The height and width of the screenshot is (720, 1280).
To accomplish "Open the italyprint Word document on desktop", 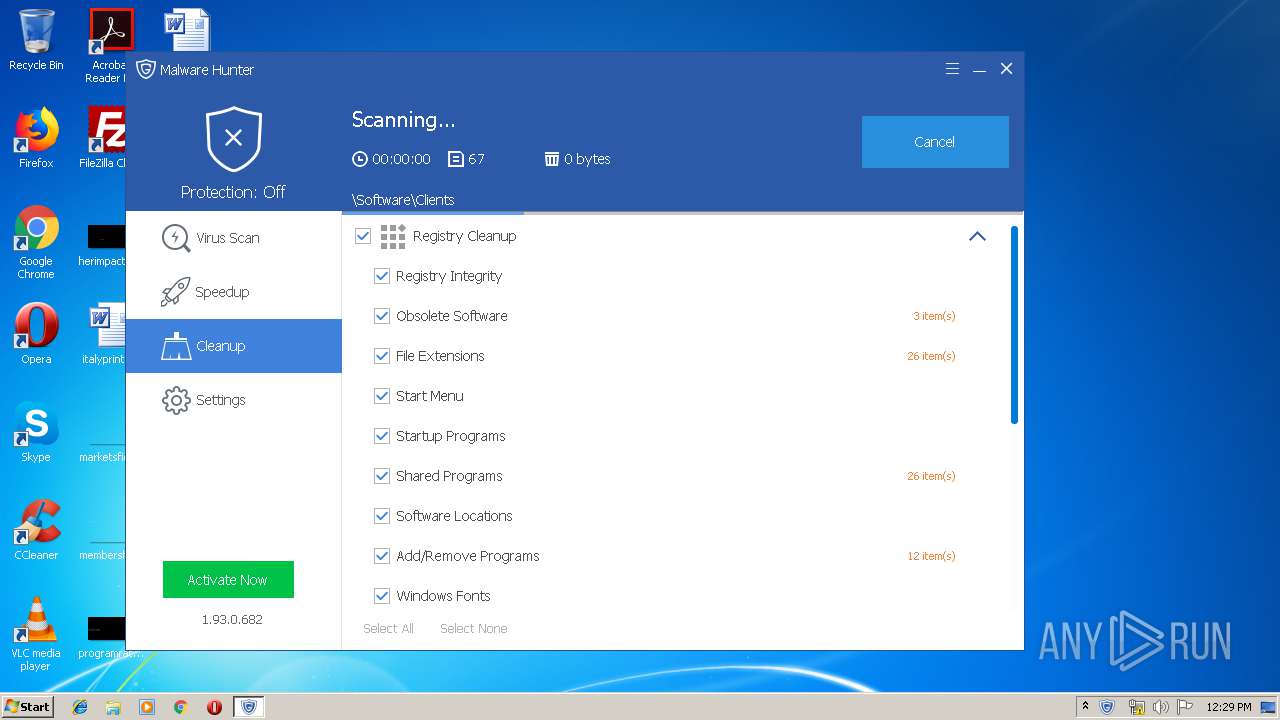I will pyautogui.click(x=106, y=334).
